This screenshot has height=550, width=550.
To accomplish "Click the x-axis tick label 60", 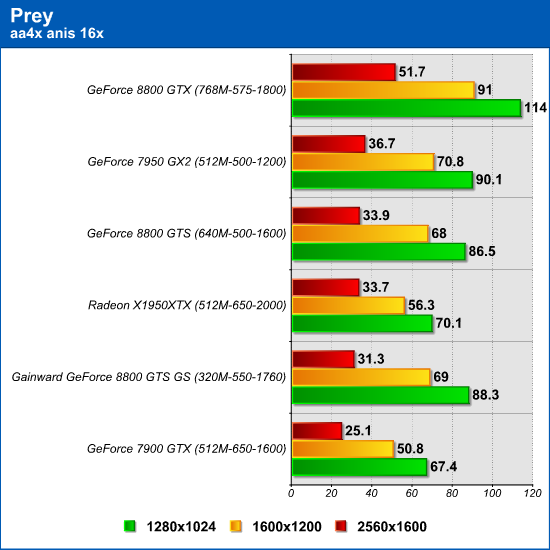I will 411,494.
